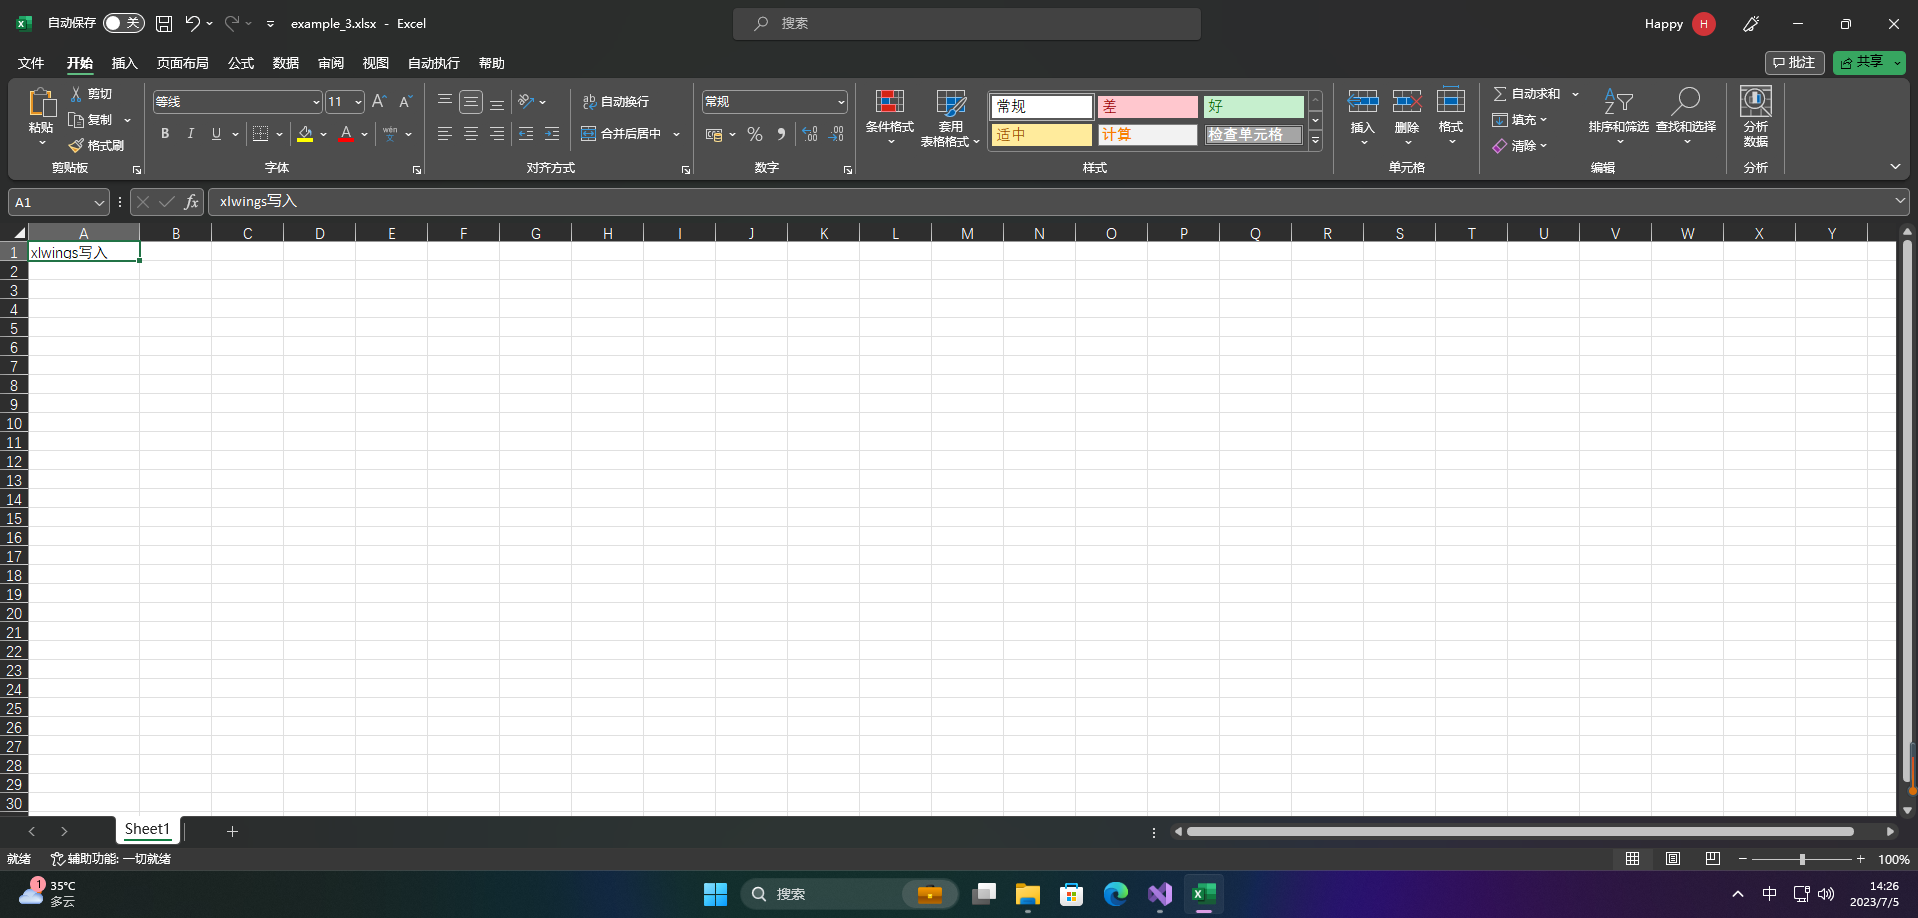
Task: Open the Page Layout (页面布局) tab
Action: tap(182, 63)
